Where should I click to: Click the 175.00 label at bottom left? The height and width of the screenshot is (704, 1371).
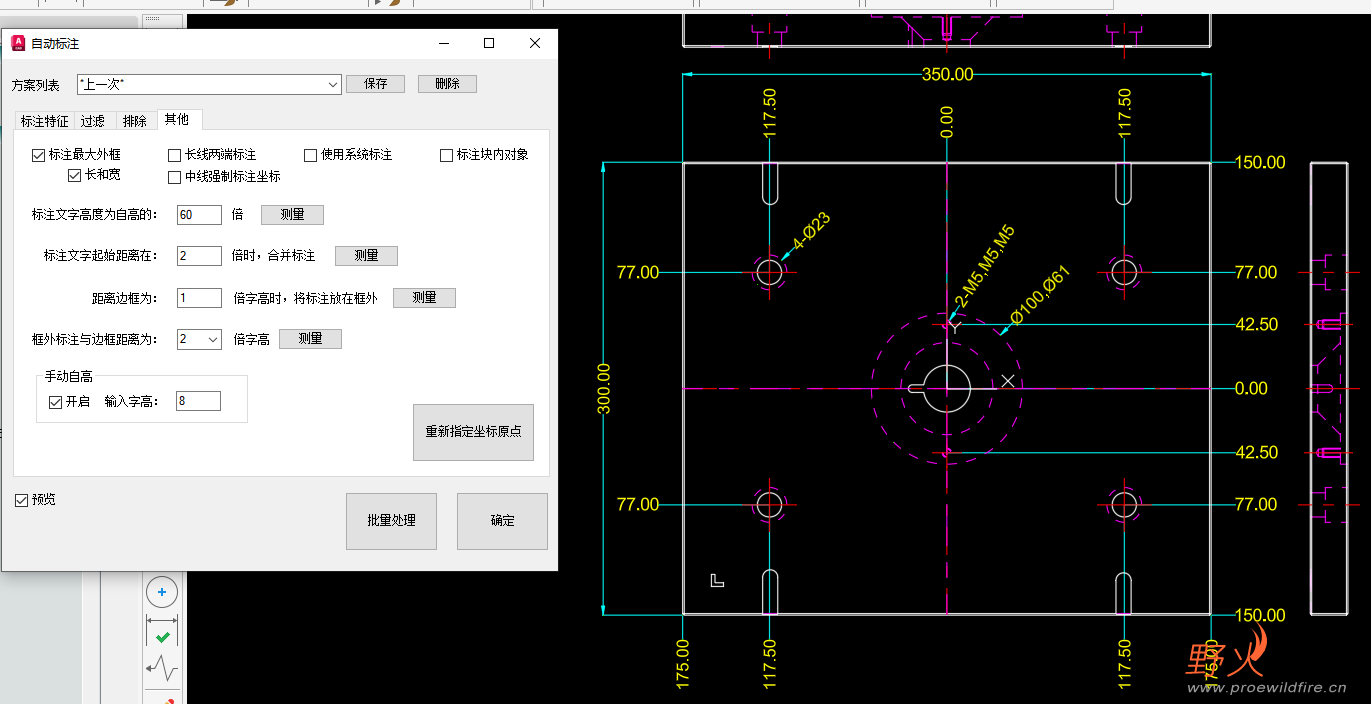(683, 664)
